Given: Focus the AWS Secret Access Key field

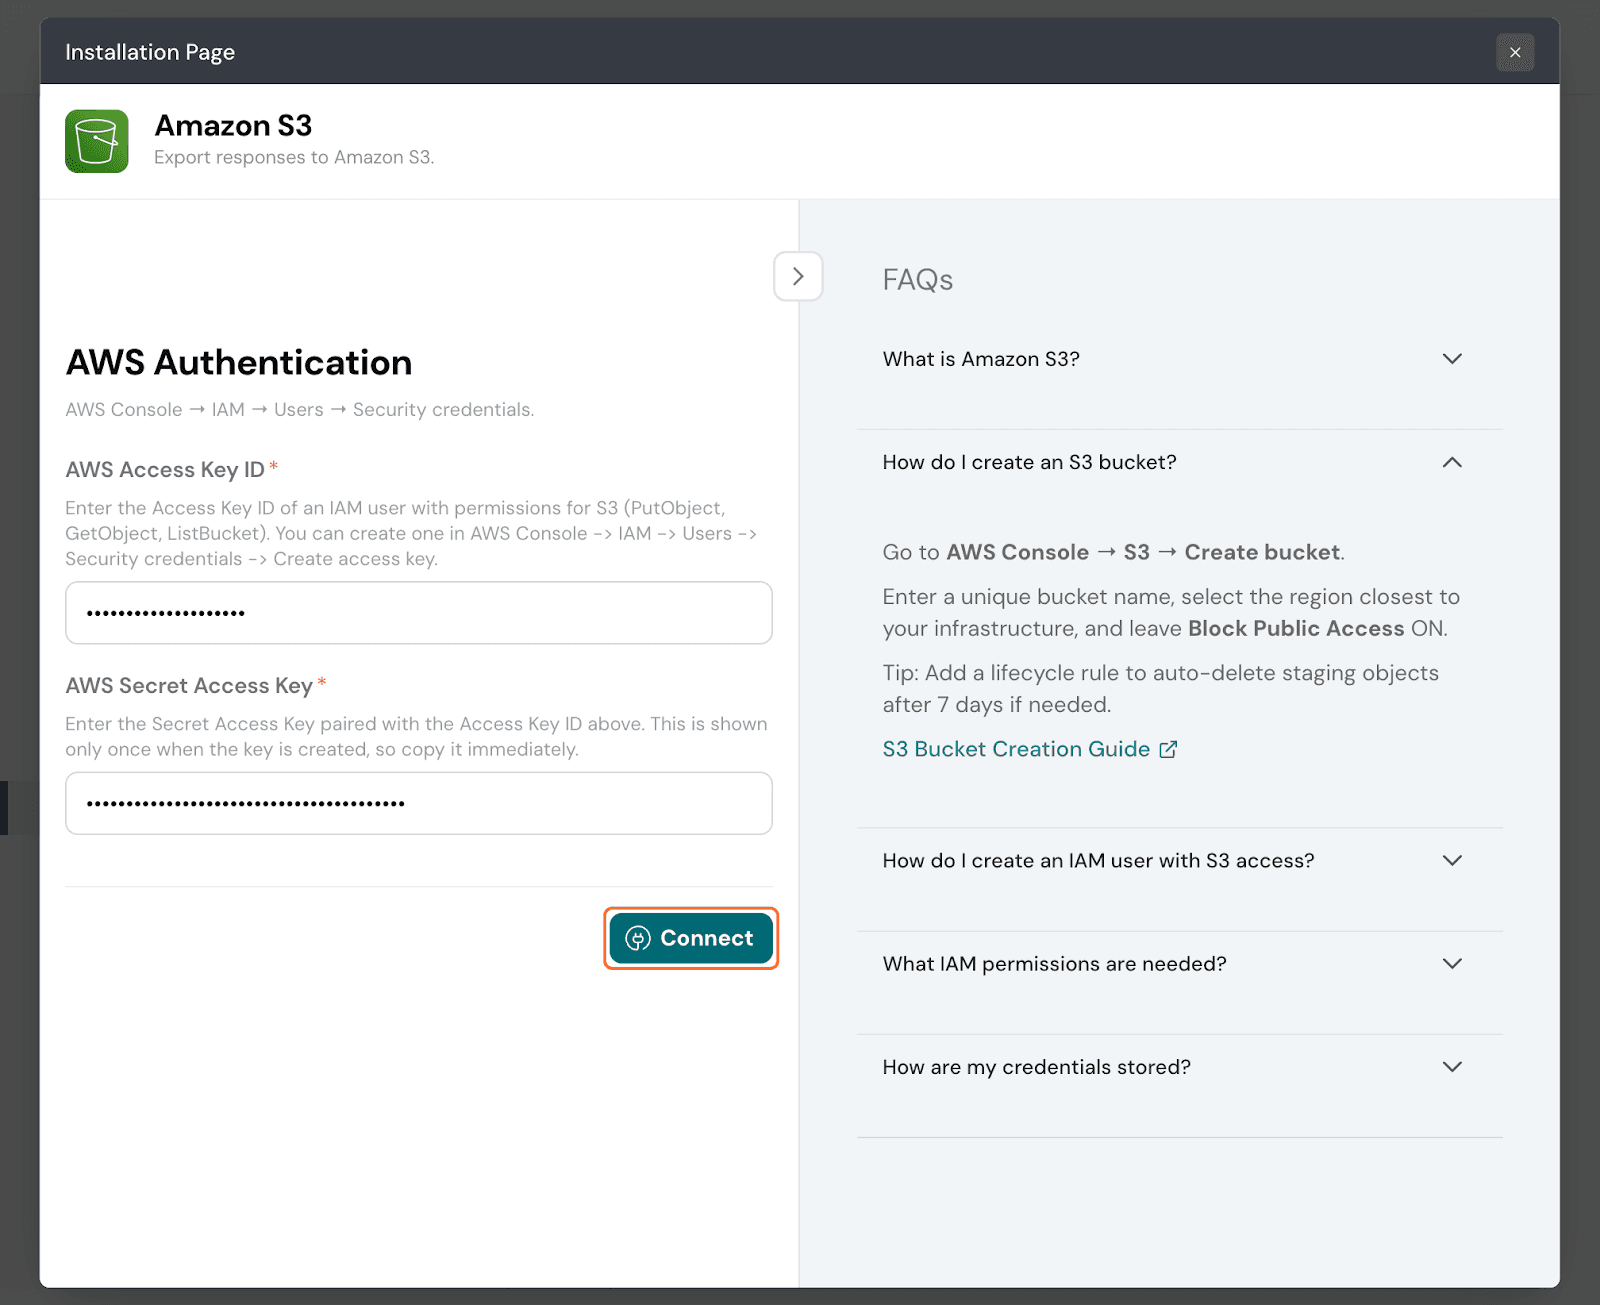Looking at the screenshot, I should pos(418,803).
